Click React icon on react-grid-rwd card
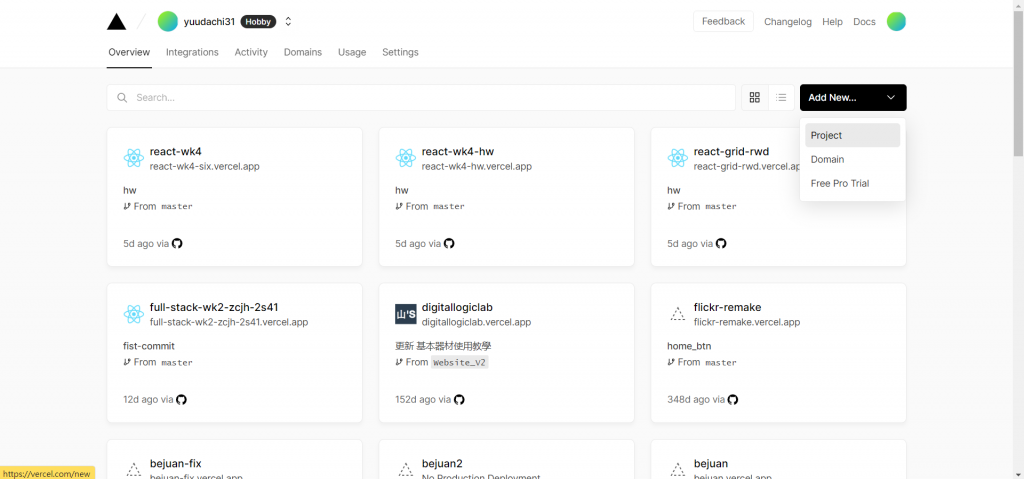The width and height of the screenshot is (1024, 479). click(677, 158)
